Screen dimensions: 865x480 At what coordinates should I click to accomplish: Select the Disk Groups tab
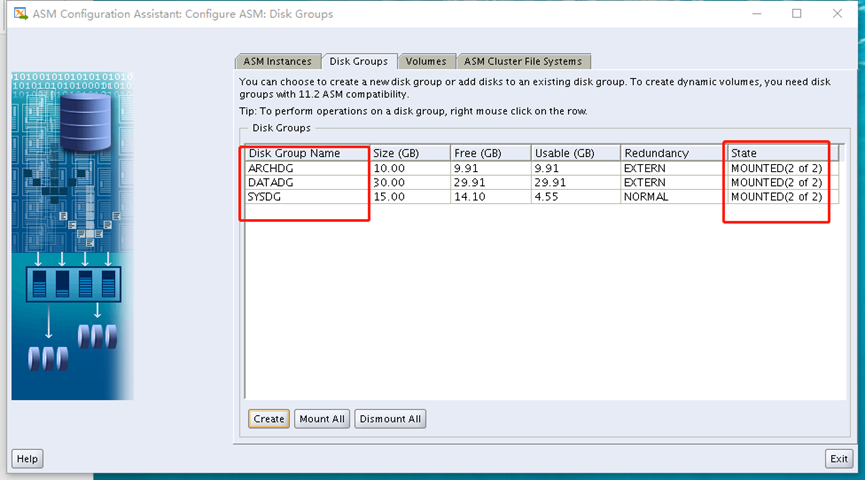359,61
